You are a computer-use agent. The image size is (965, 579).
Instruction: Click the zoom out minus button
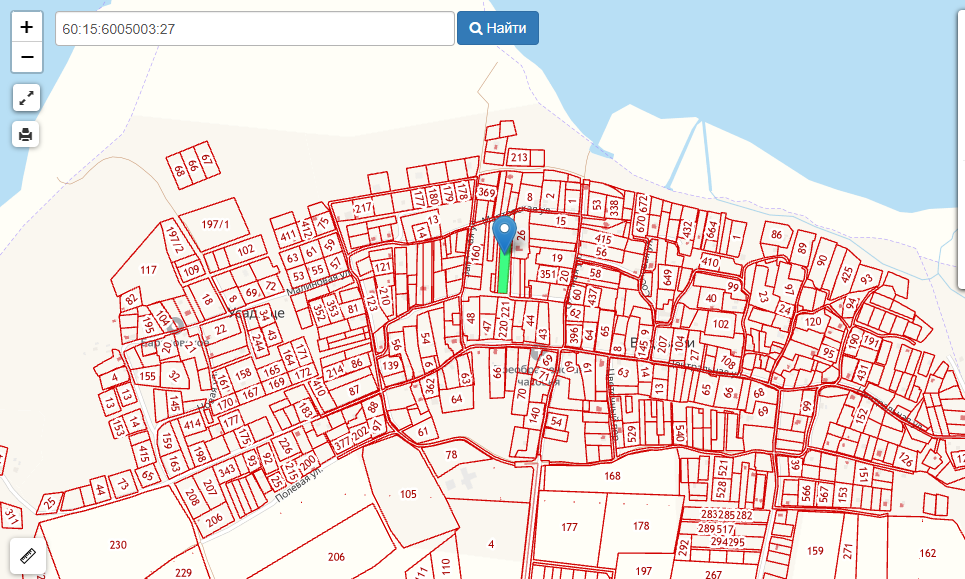click(27, 57)
